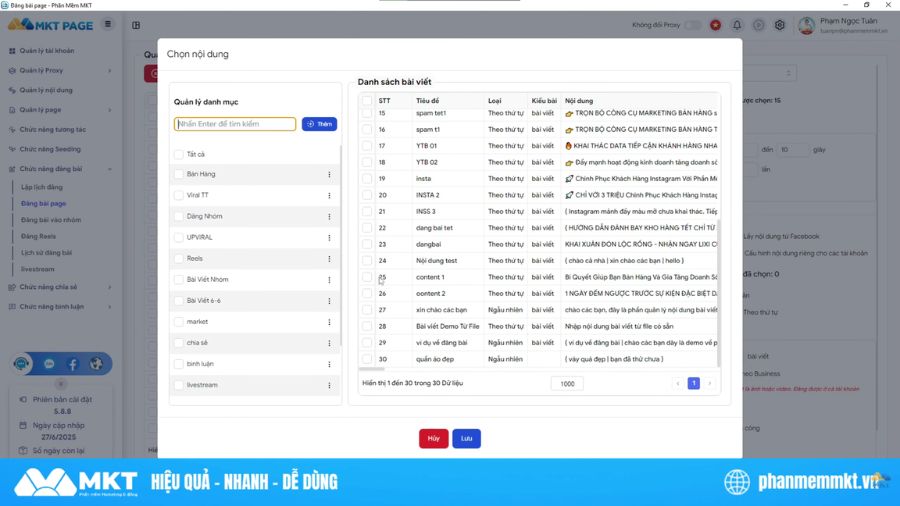
Task: Open the page size 1000 dropdown
Action: (567, 383)
